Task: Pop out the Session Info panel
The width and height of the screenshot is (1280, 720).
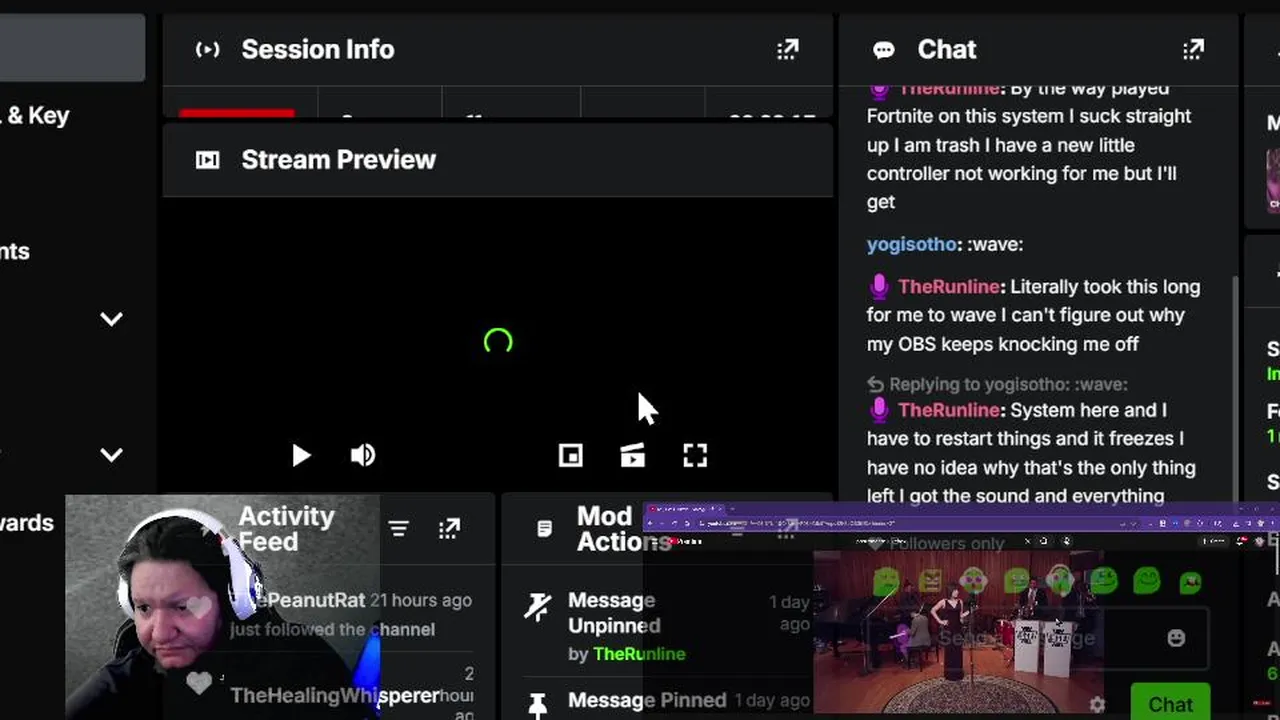Action: (788, 49)
